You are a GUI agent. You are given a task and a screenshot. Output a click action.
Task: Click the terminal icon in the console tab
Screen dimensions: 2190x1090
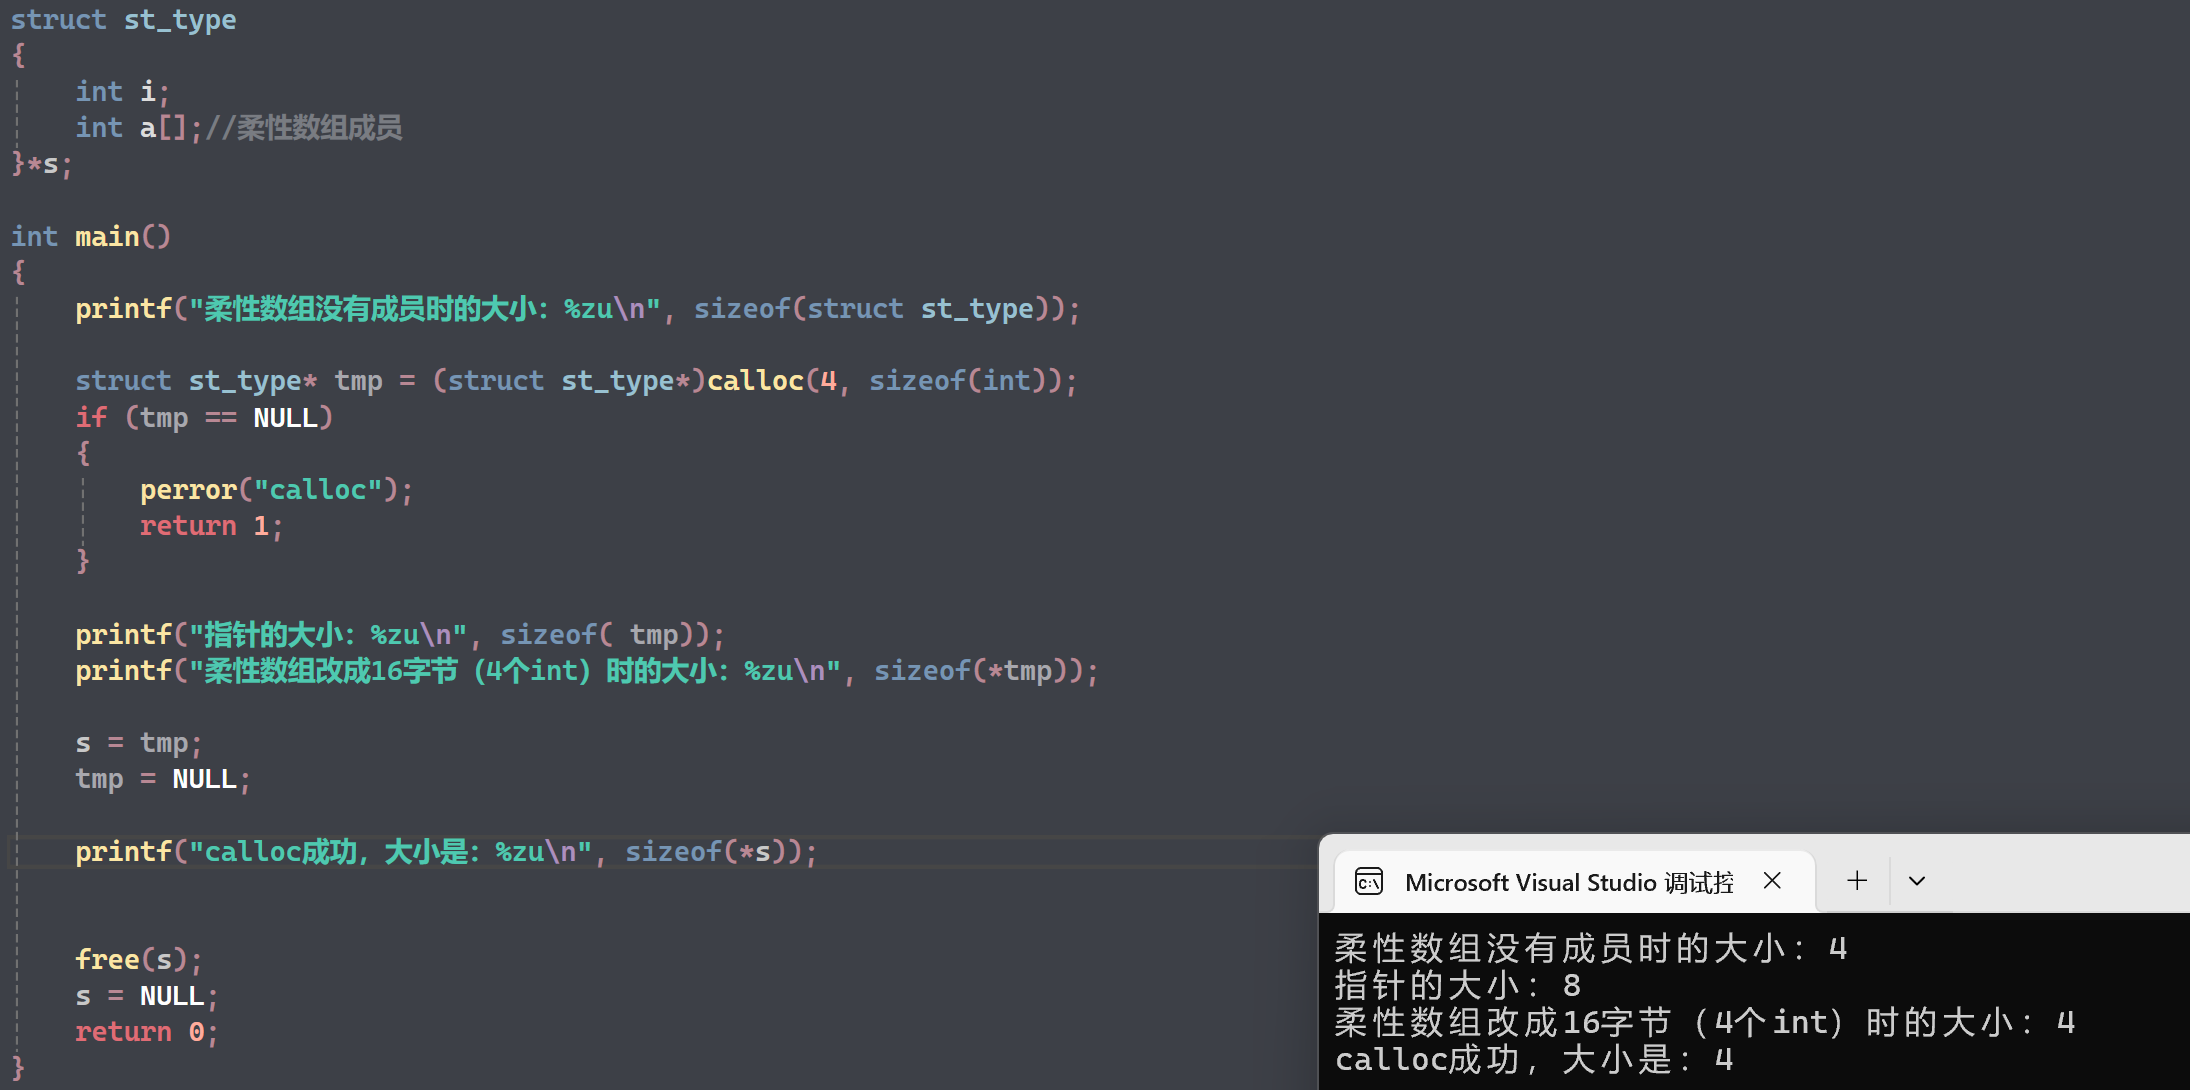click(1368, 881)
